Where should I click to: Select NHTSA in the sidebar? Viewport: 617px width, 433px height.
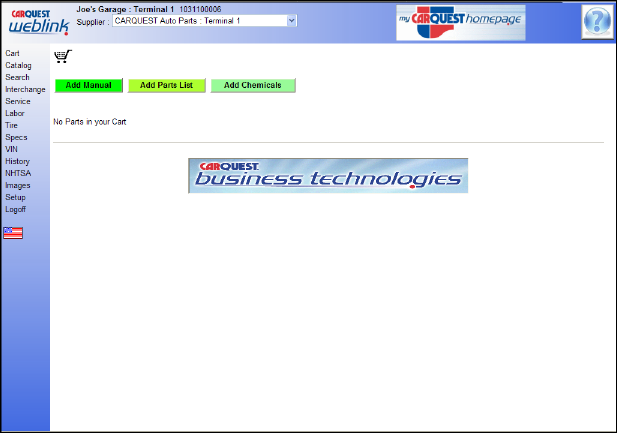pyautogui.click(x=18, y=173)
